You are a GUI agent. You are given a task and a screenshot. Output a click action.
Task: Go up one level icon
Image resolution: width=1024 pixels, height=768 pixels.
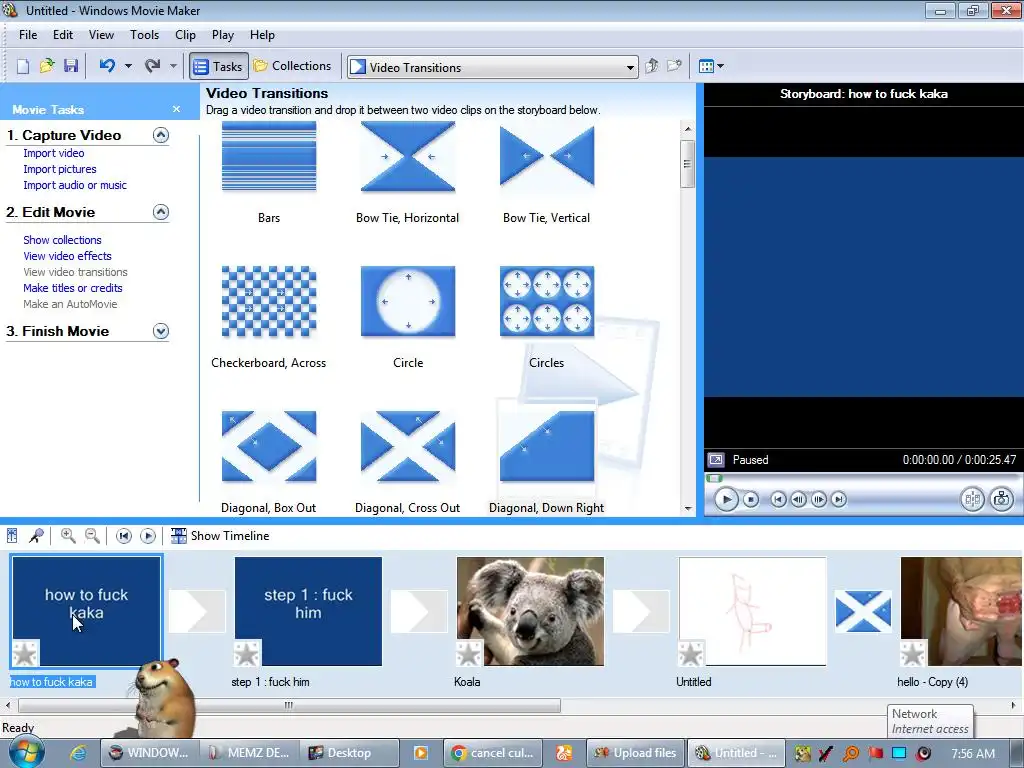(x=652, y=66)
